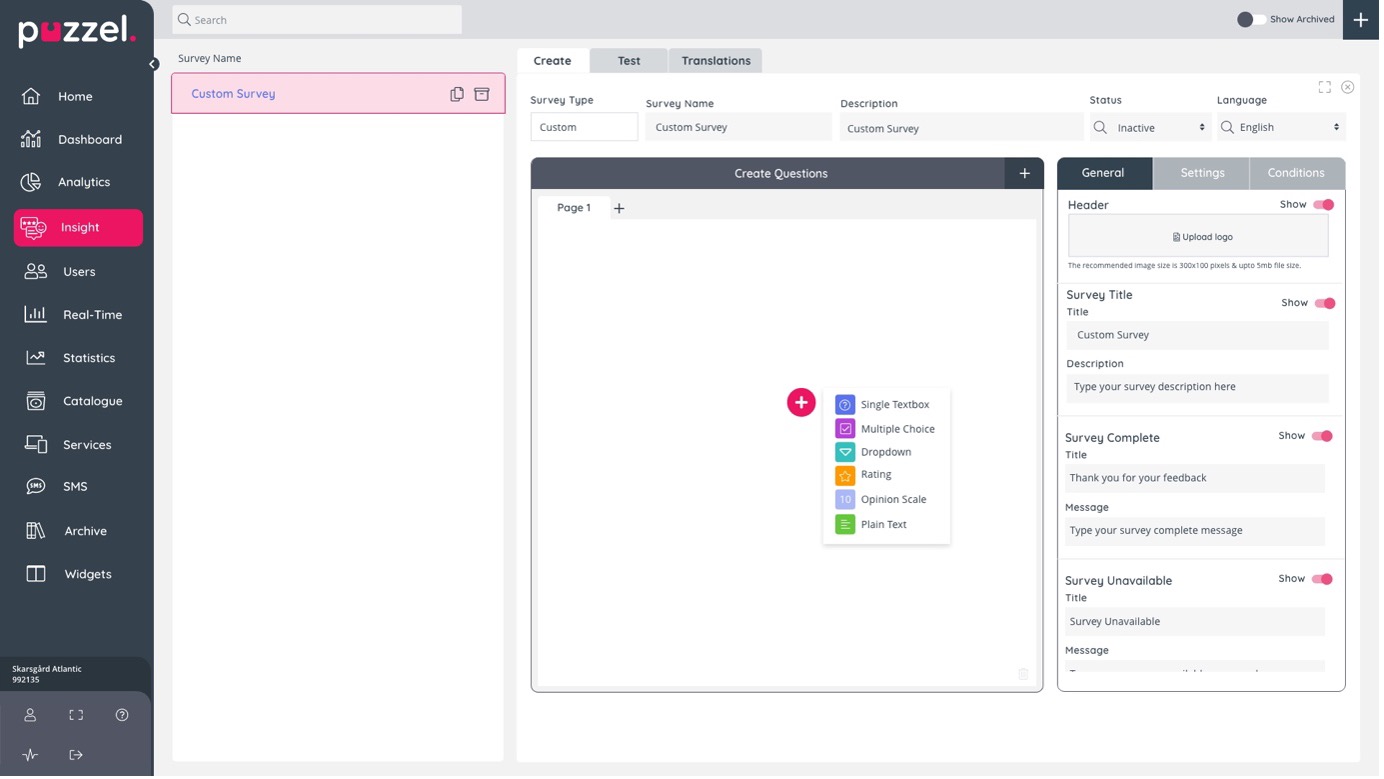Screen dimensions: 1384x779
Task: Click the pink plus add-question button
Action: (803, 403)
